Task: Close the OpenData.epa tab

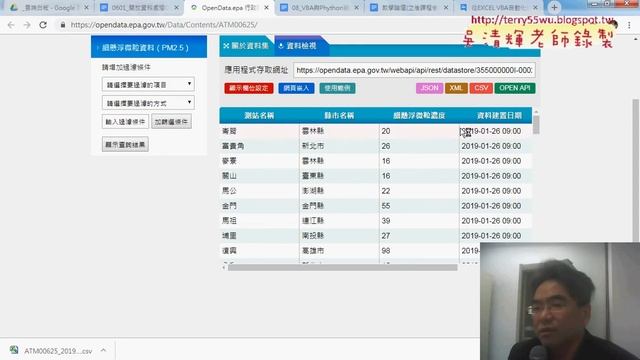Action: click(x=267, y=7)
